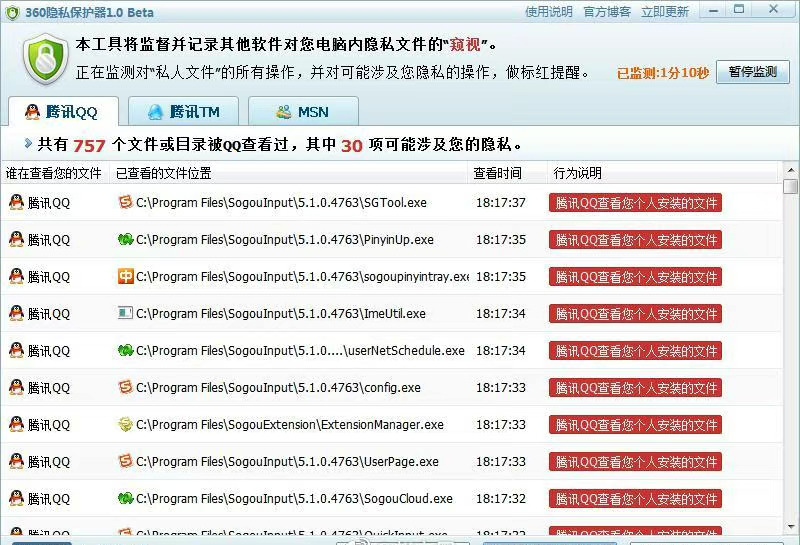Screen dimensions: 800x545
Task: Click the red label in SogouCloud.exe row
Action: [x=635, y=499]
